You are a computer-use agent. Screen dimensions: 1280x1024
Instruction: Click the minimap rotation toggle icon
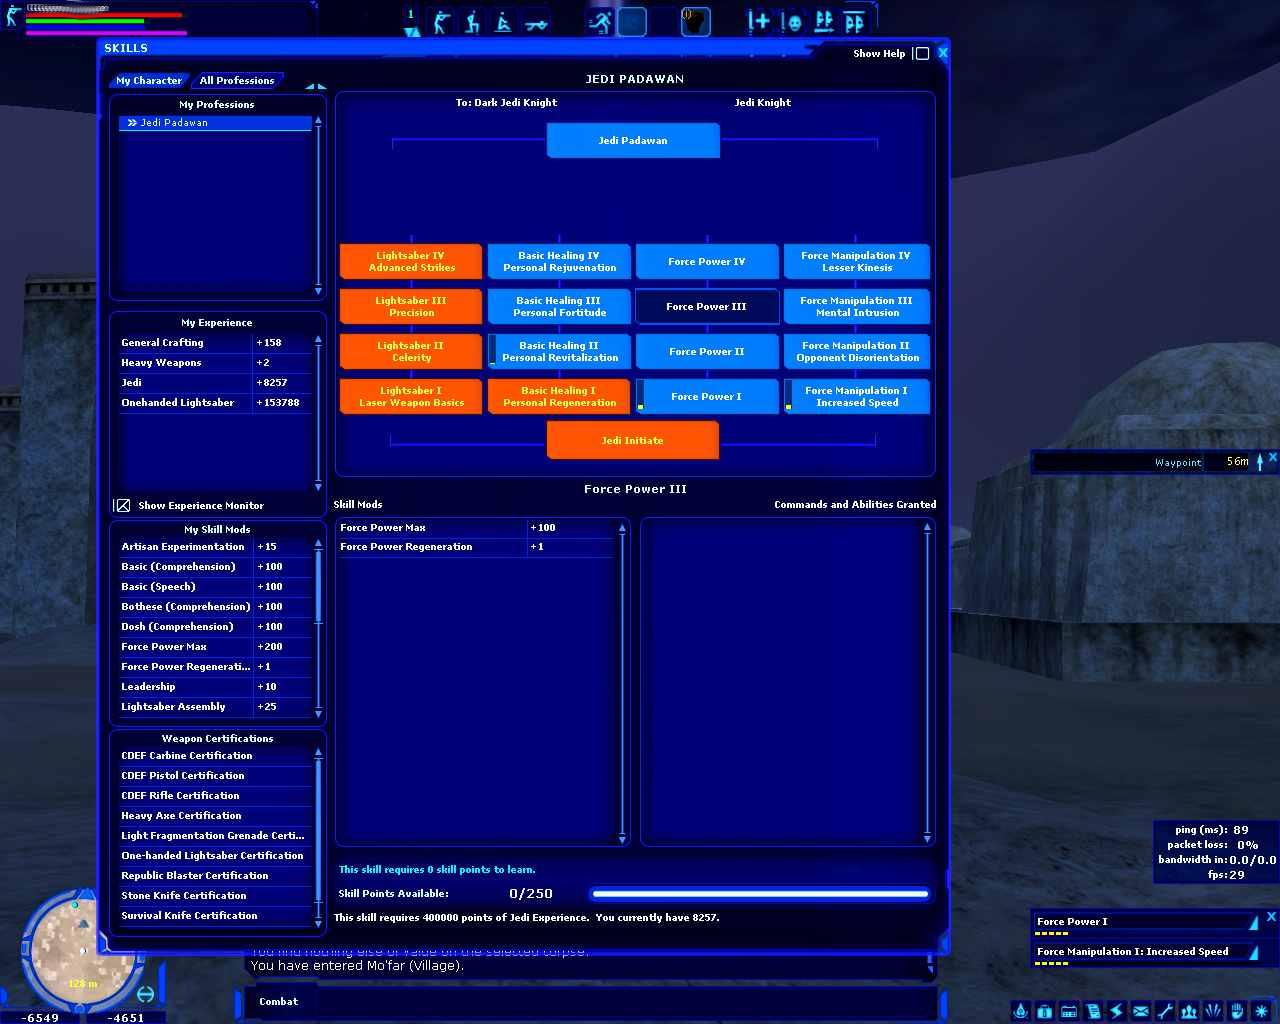coord(145,994)
